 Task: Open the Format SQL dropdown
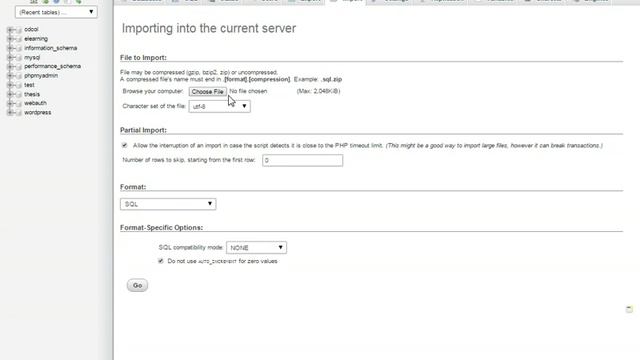[168, 204]
